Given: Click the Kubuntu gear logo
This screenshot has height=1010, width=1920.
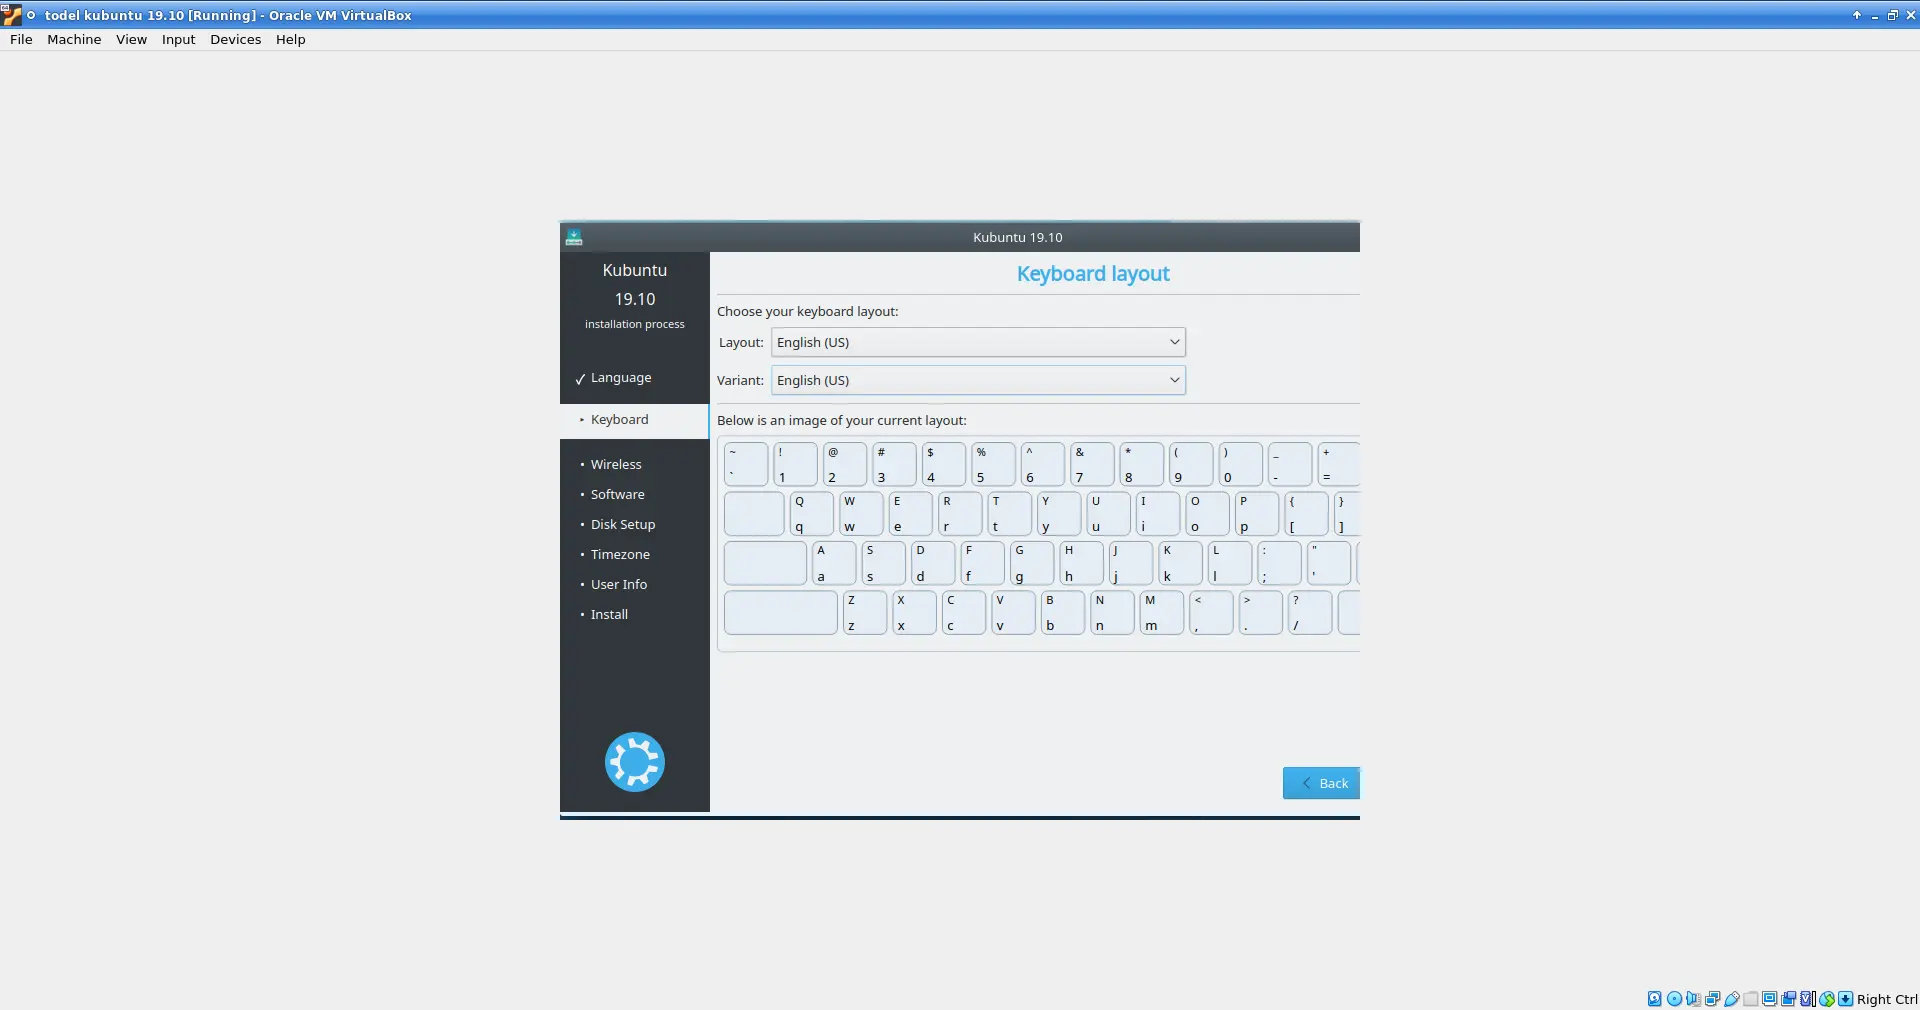Looking at the screenshot, I should tap(635, 762).
